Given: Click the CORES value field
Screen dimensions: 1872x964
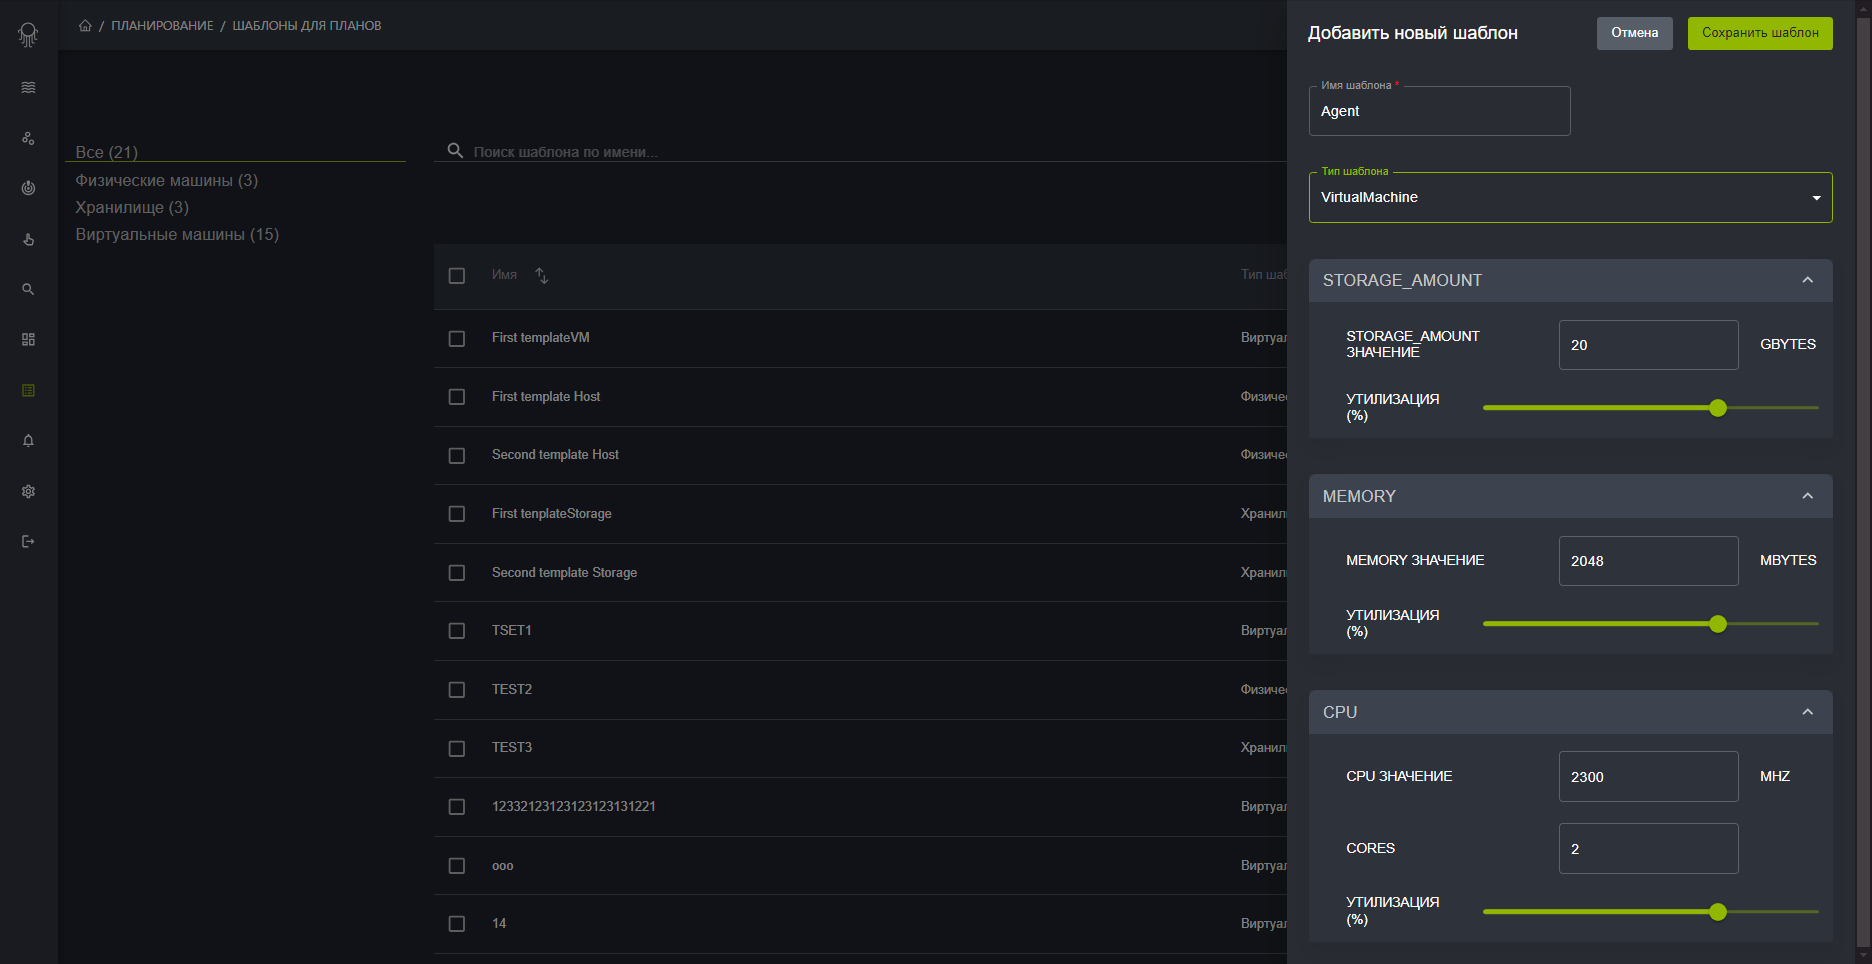Looking at the screenshot, I should [1648, 849].
